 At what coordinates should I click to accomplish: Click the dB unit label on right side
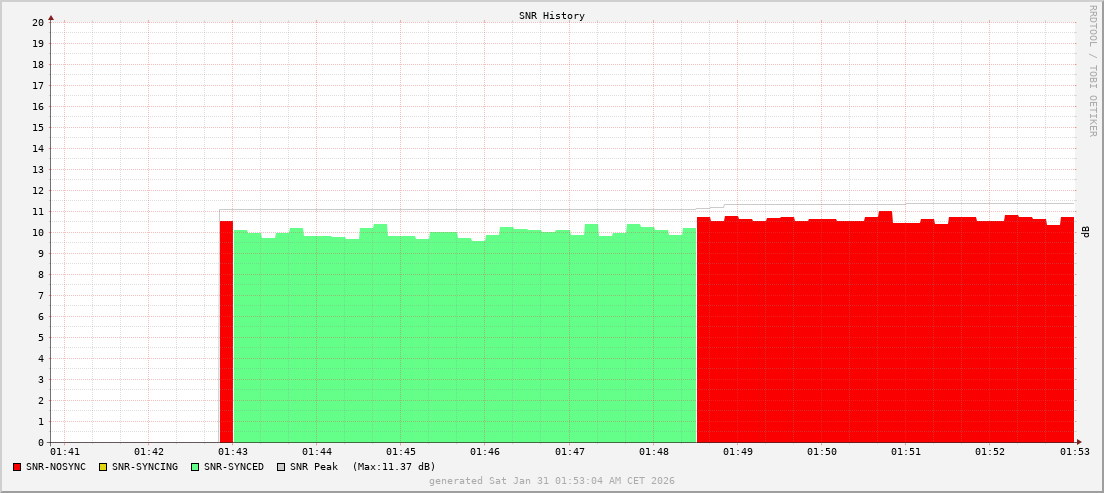point(1085,232)
